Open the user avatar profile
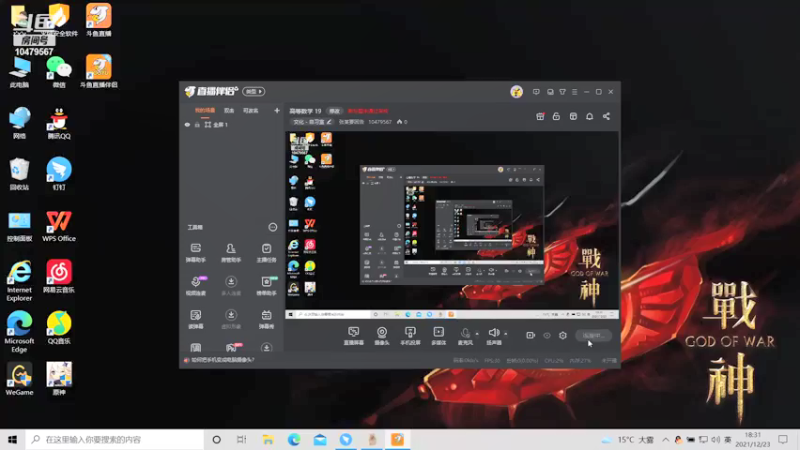The width and height of the screenshot is (800, 450). [x=516, y=91]
